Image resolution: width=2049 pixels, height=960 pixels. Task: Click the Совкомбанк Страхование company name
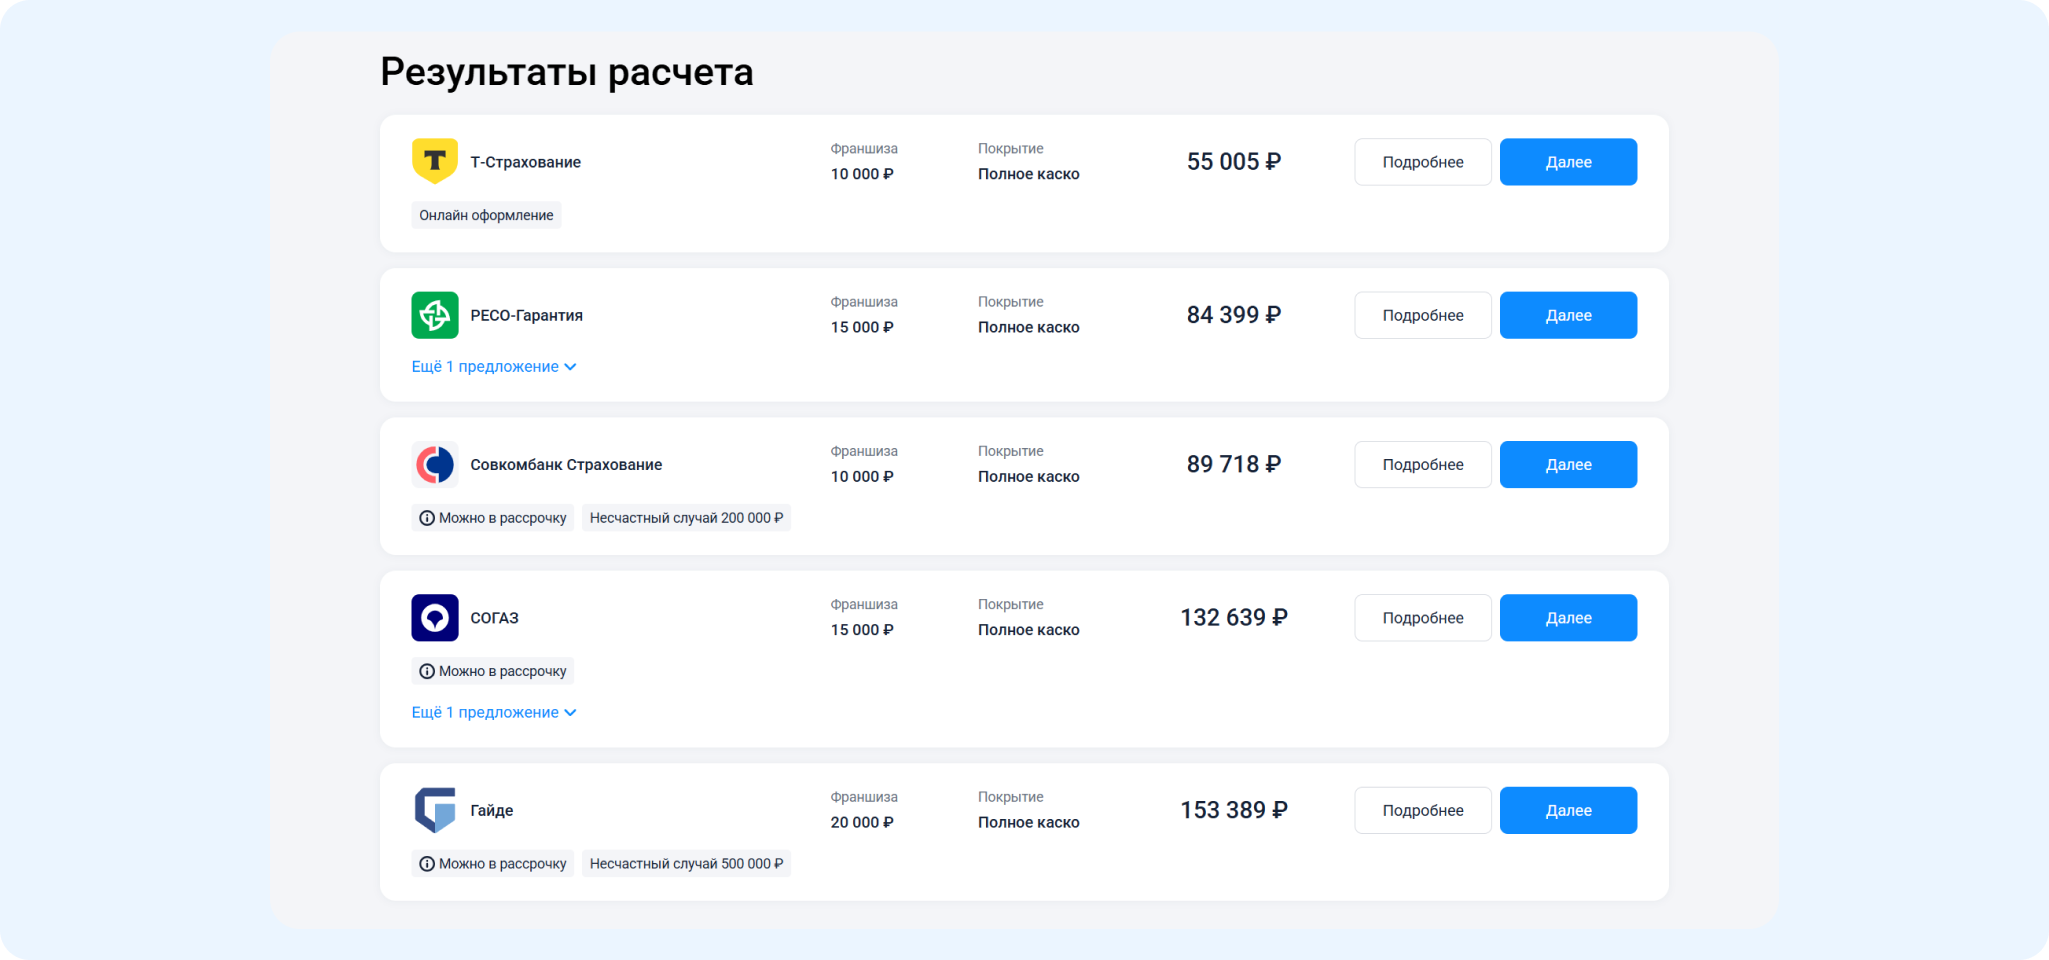tap(566, 465)
